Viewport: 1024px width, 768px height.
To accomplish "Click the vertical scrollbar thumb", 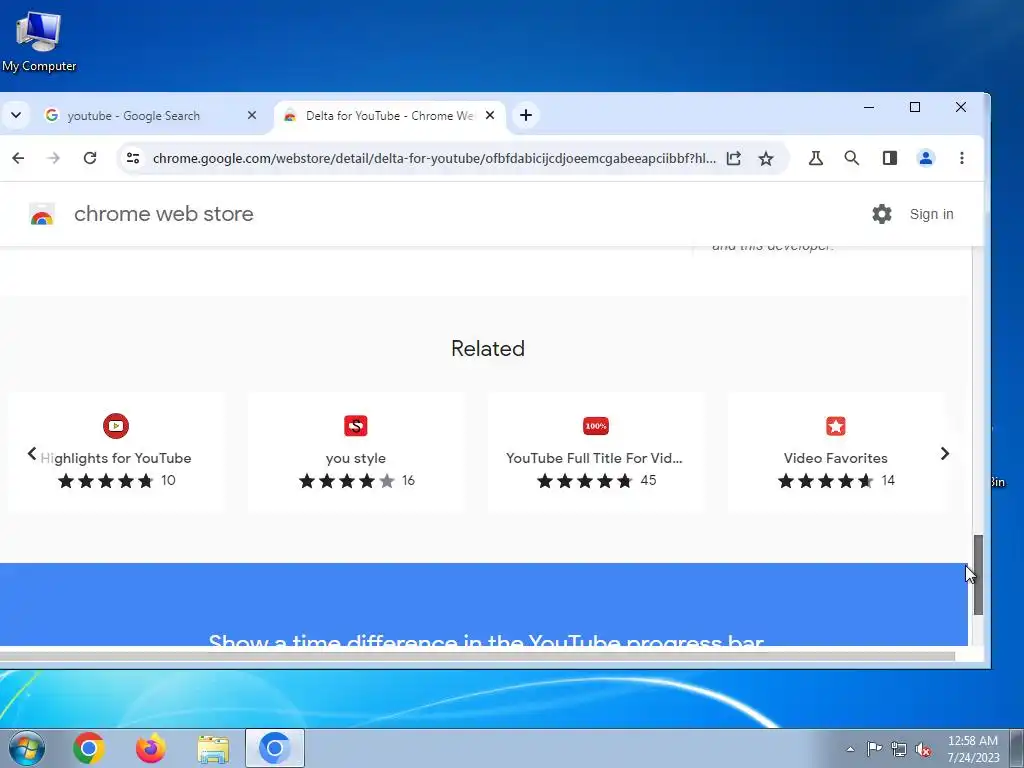I will tap(978, 575).
